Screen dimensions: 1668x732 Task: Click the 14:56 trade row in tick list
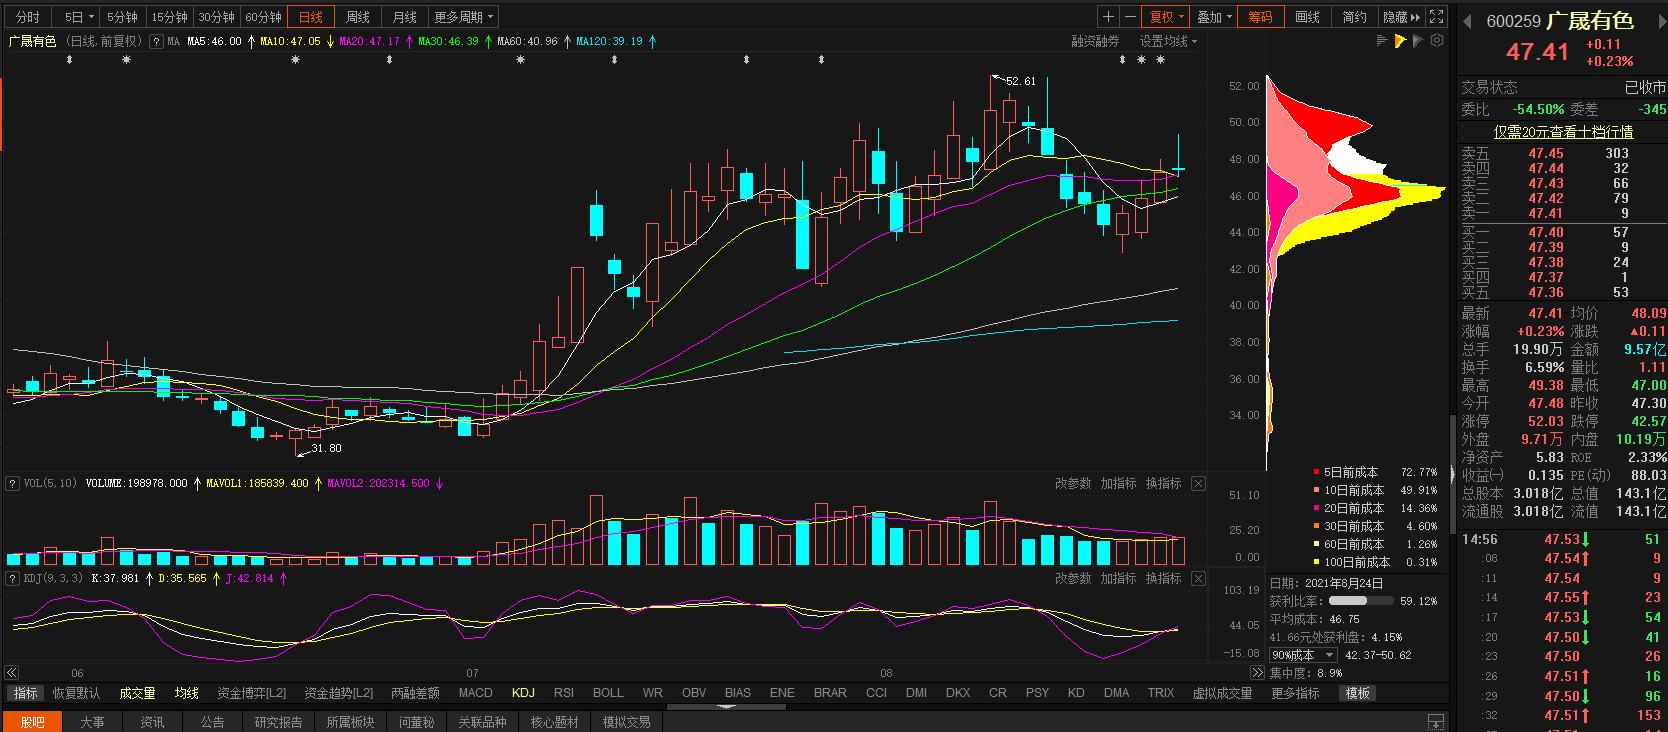coord(1561,540)
